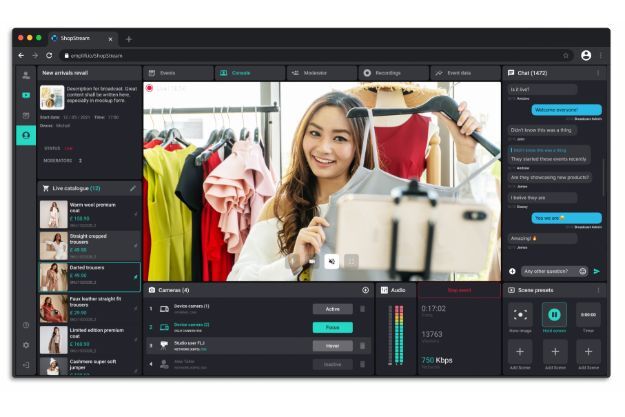Go back in browser history
Viewport: 625px width, 417px height.
pos(21,55)
